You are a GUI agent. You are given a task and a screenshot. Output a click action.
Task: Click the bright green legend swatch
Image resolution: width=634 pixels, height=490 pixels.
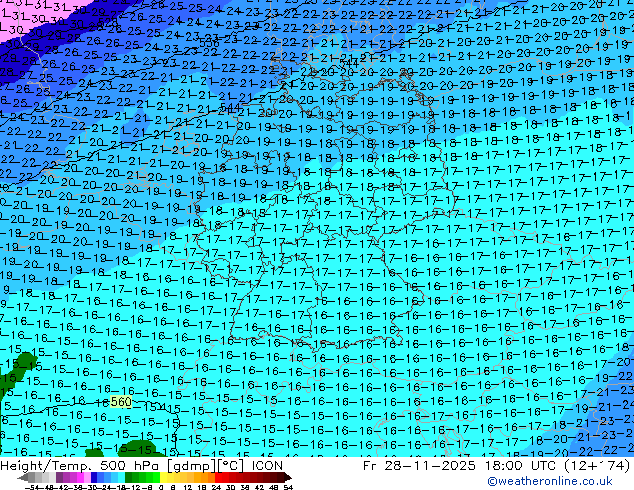click(156, 477)
